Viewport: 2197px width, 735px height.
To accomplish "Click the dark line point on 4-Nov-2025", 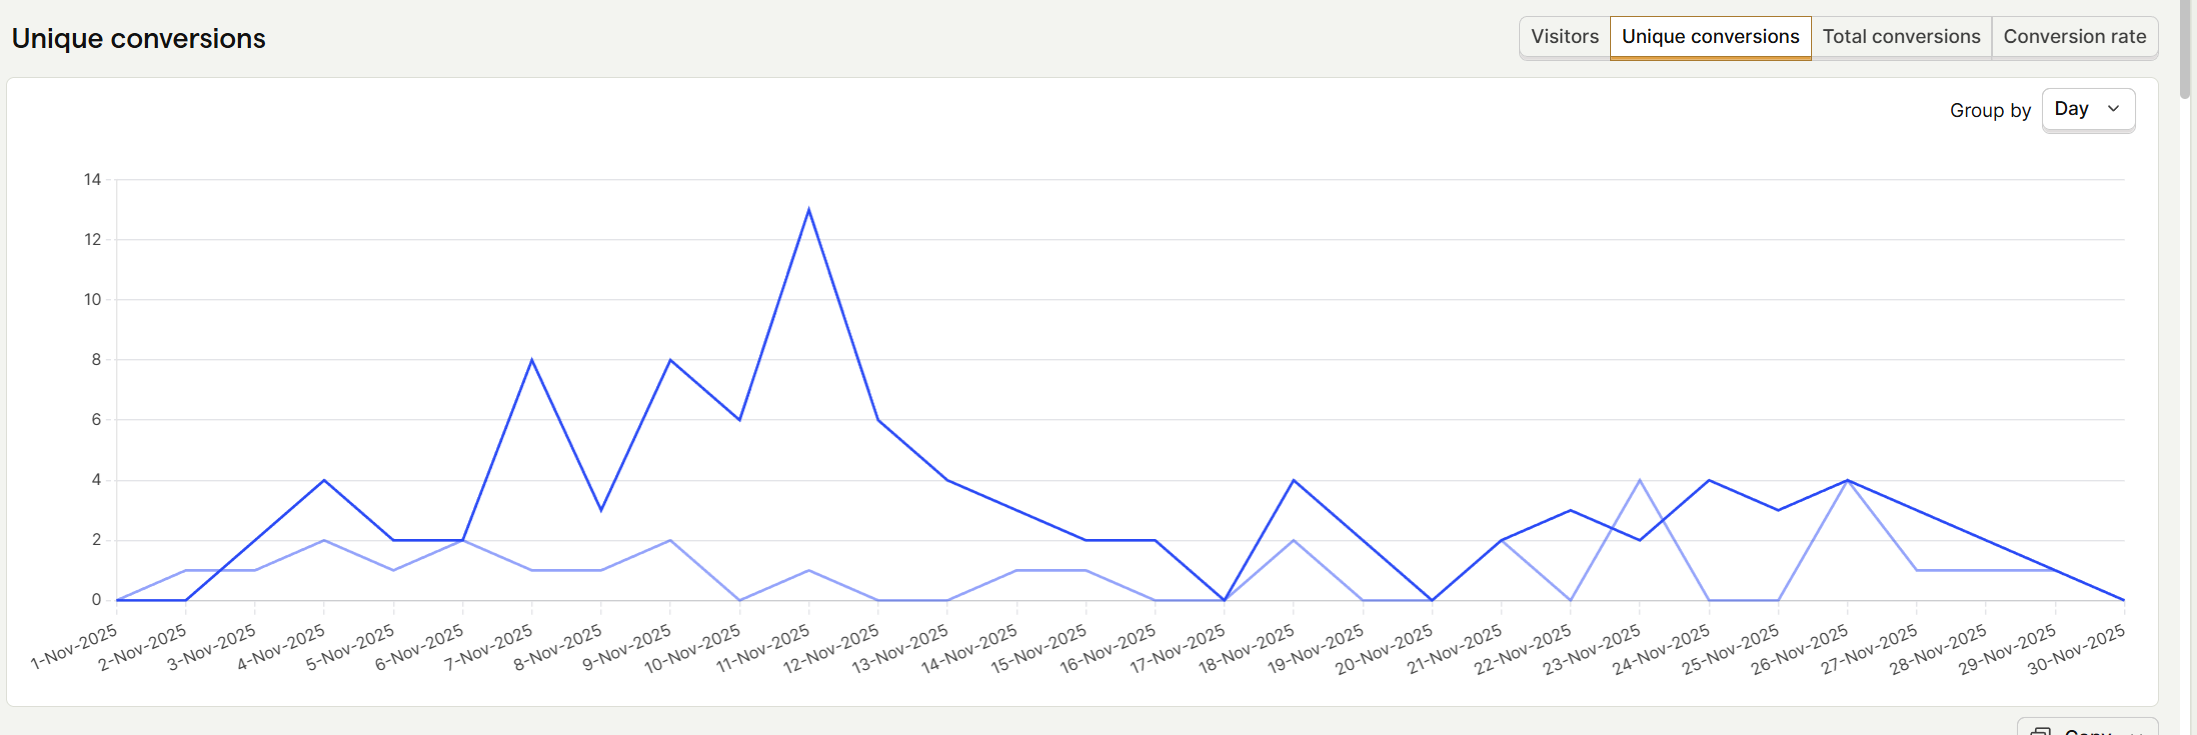I will point(324,481).
